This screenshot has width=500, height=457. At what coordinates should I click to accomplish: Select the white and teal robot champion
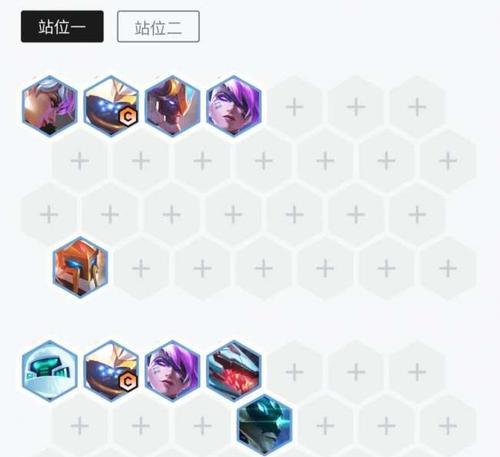50,371
